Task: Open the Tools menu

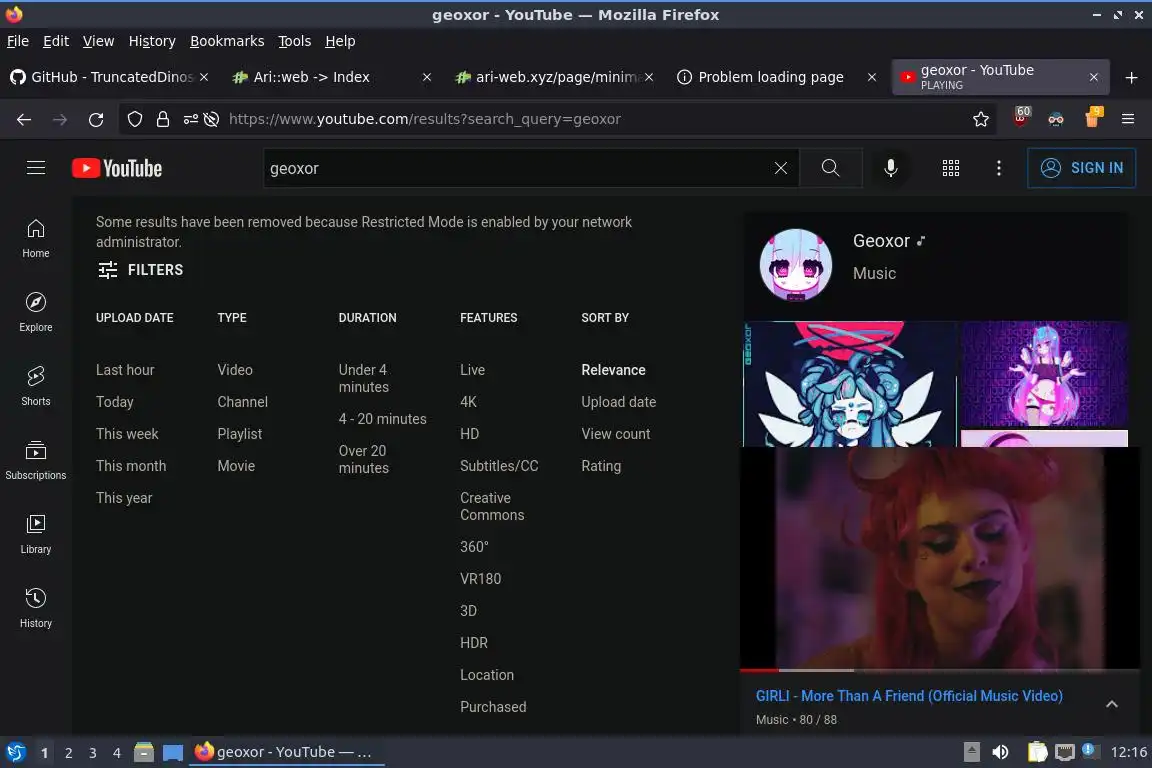Action: pos(295,41)
